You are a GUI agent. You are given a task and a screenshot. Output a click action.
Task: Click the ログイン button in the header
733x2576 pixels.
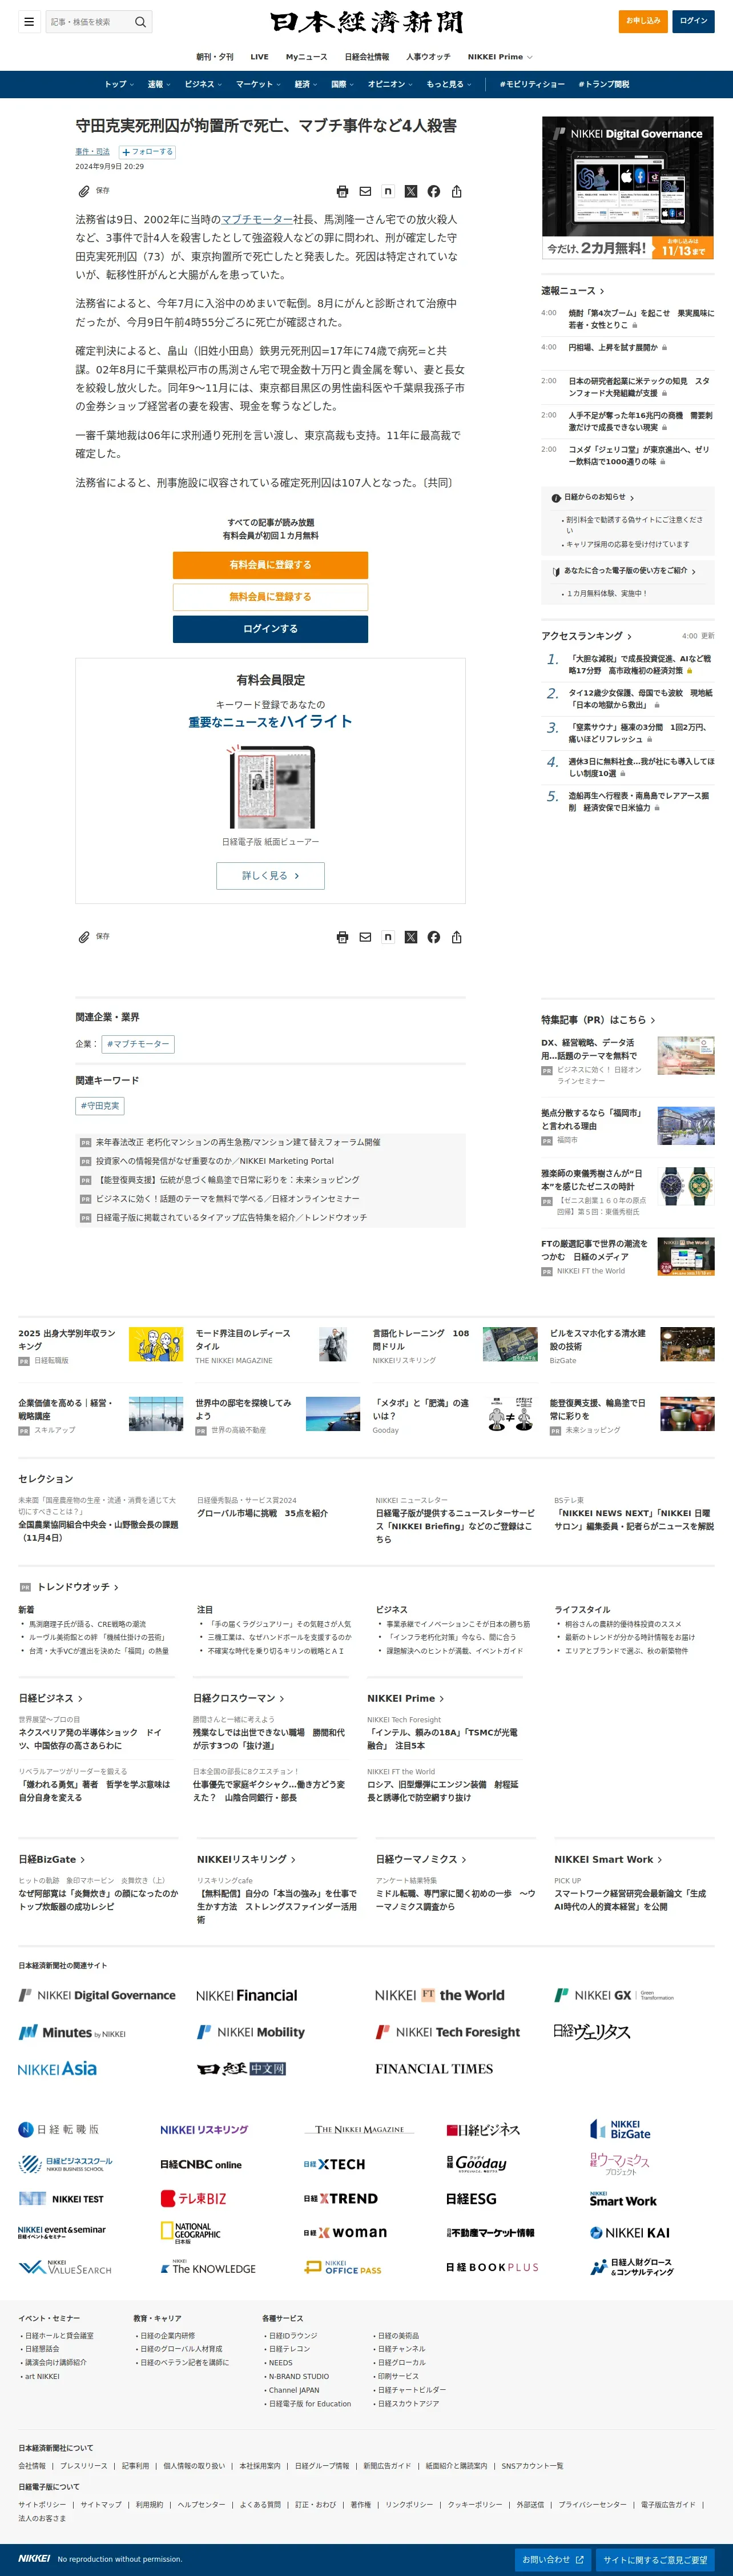693,21
